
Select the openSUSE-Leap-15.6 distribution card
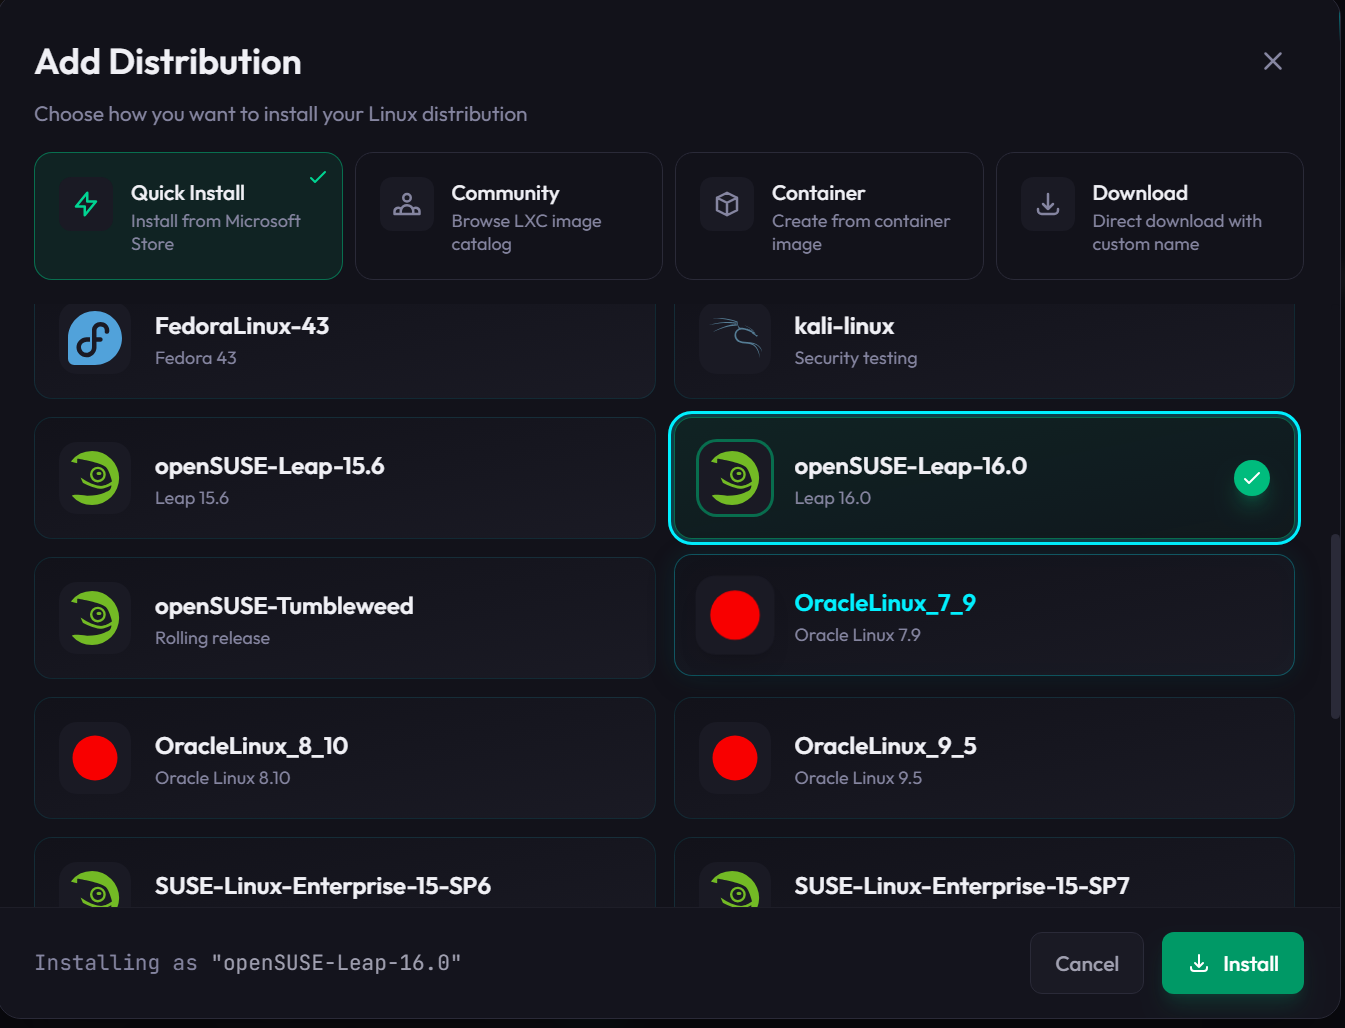coord(344,478)
